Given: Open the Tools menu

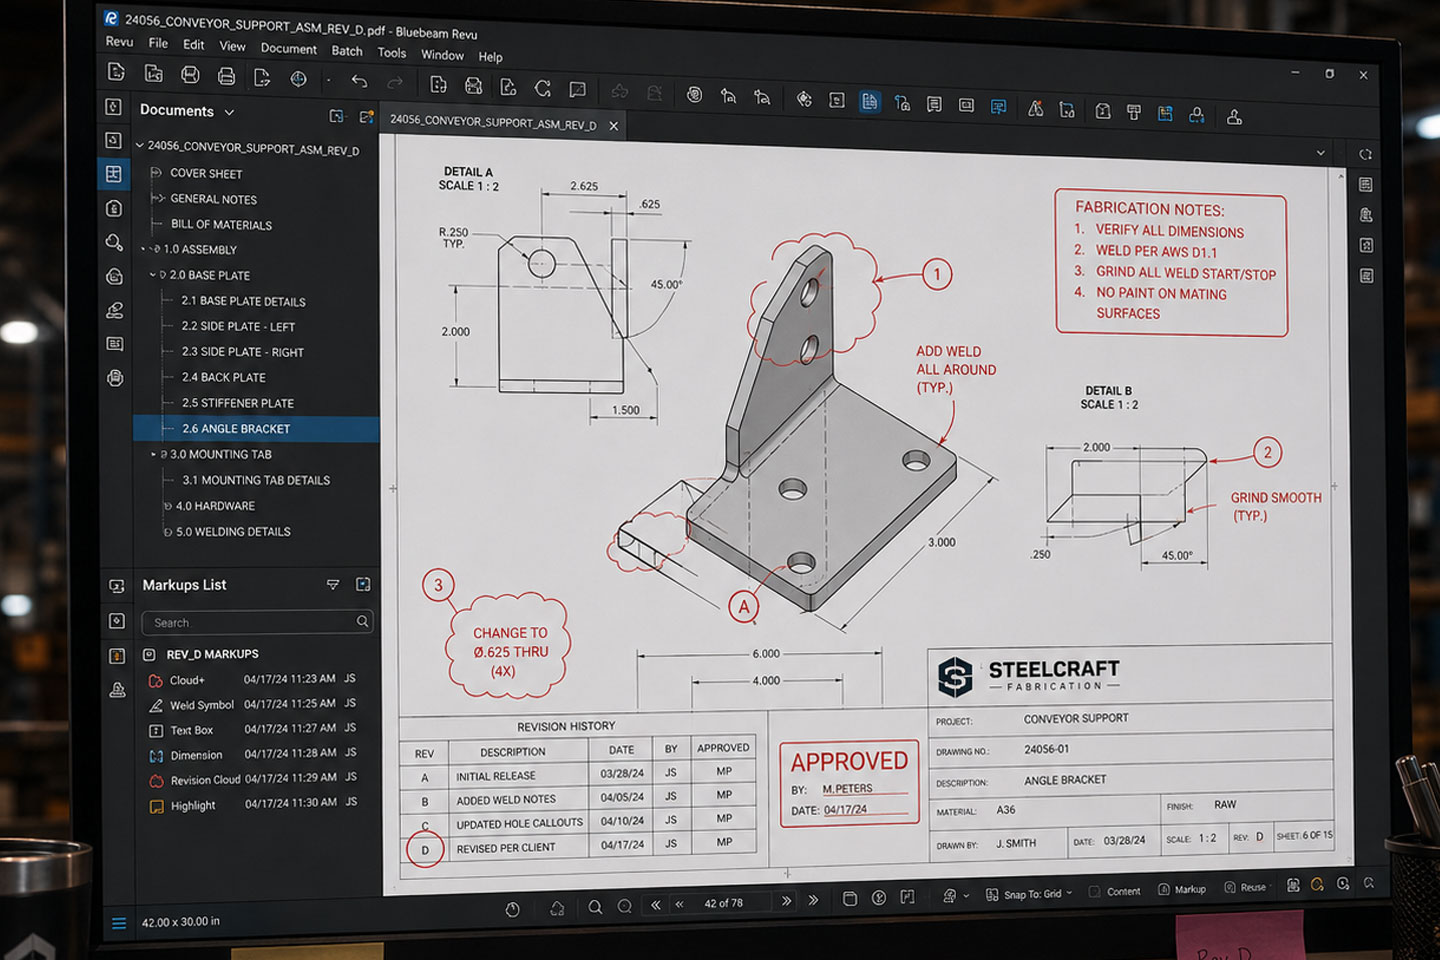Looking at the screenshot, I should (x=392, y=53).
